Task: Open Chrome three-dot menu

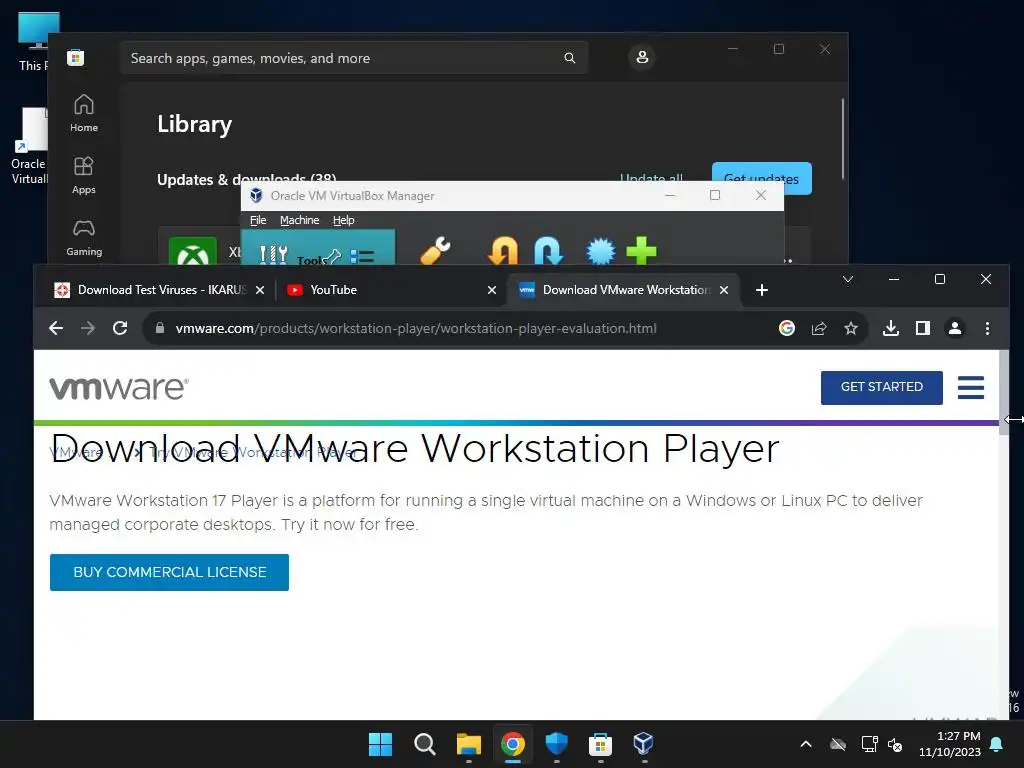Action: pyautogui.click(x=987, y=328)
